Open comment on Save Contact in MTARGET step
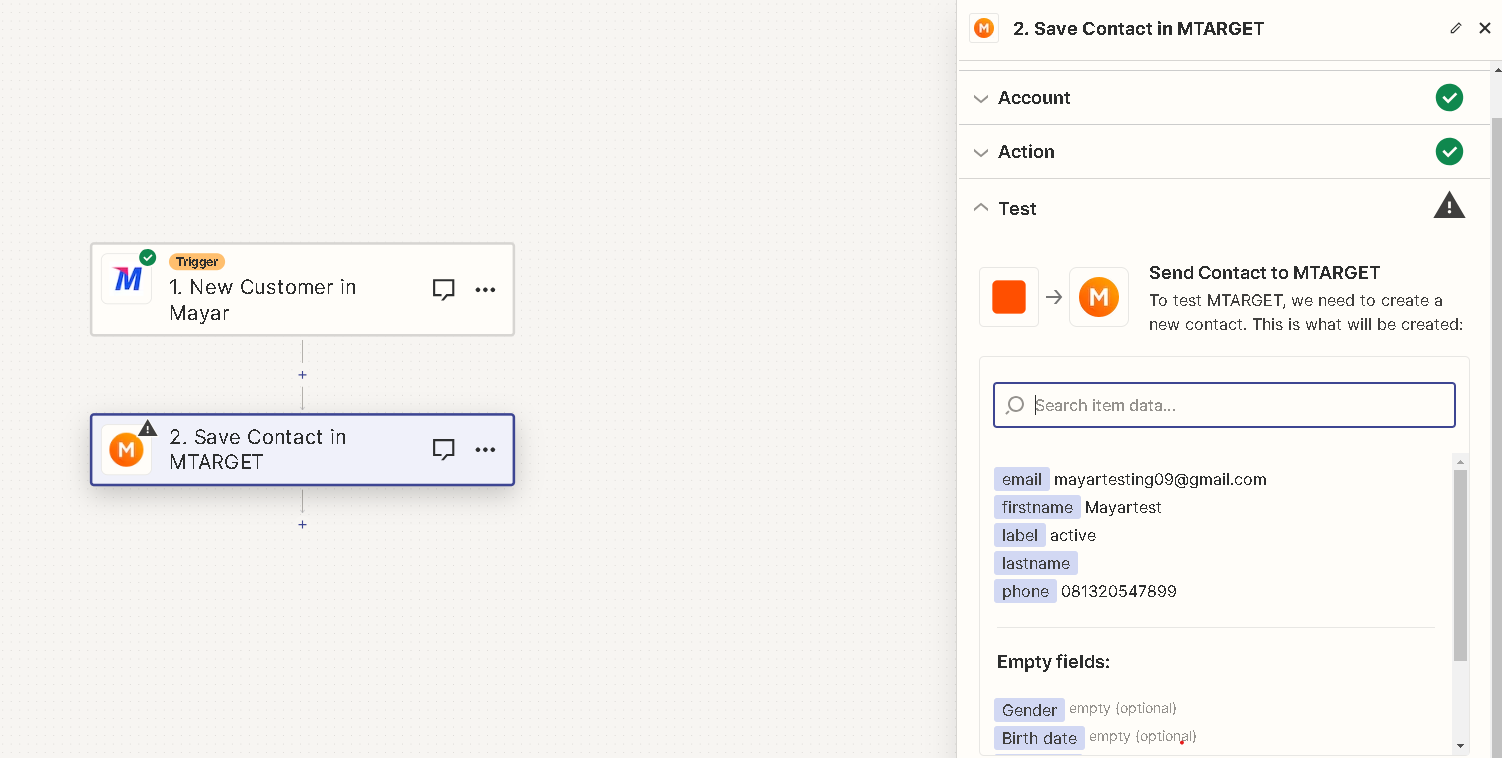This screenshot has width=1502, height=758. [444, 449]
